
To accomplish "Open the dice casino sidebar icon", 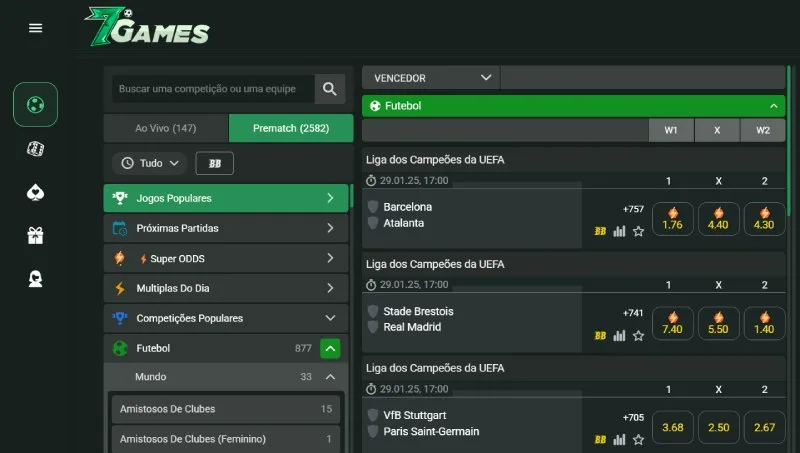I will coord(35,149).
